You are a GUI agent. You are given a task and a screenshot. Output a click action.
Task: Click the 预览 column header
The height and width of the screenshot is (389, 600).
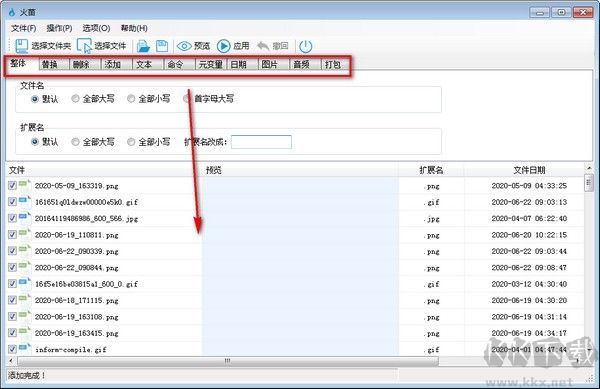coord(300,170)
